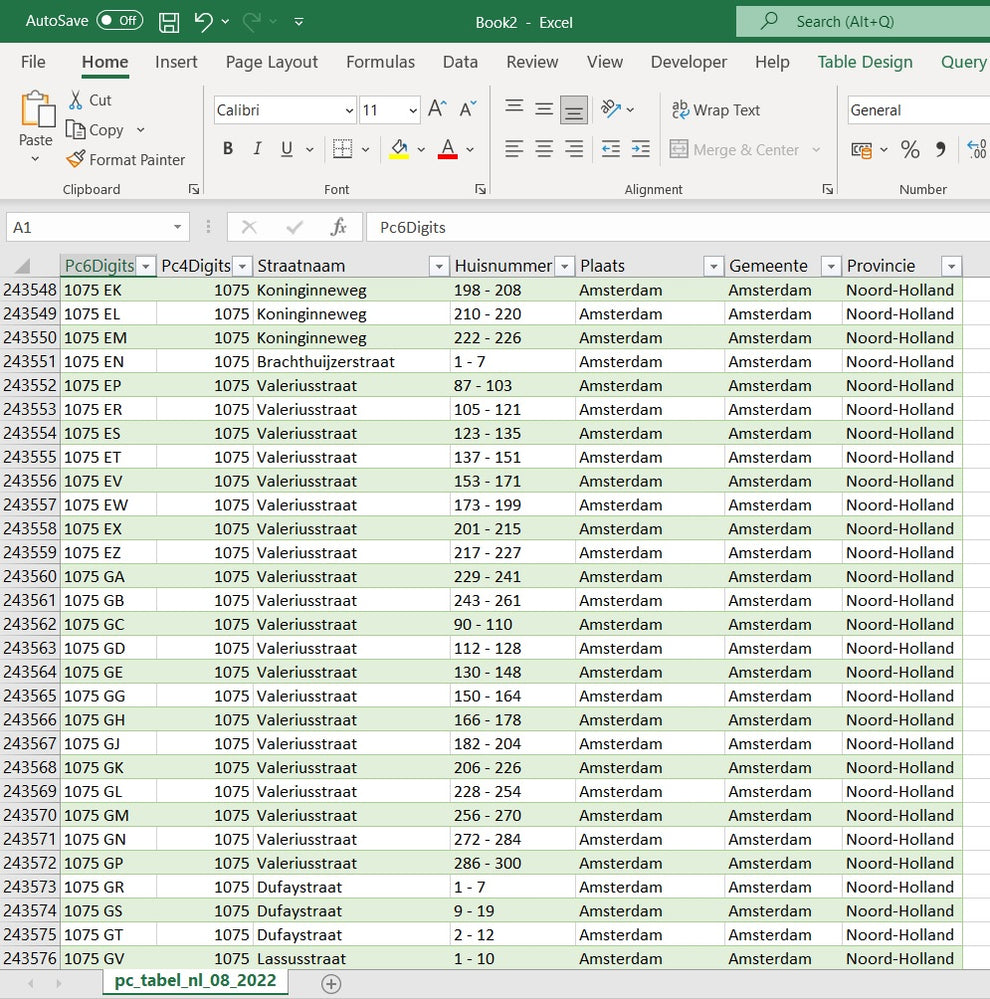The width and height of the screenshot is (990, 999).
Task: Apply Bold formatting
Action: tap(228, 149)
